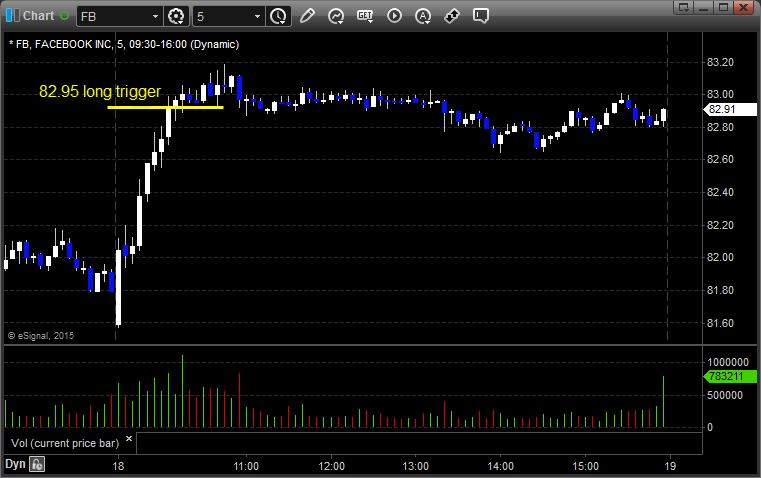Click the 15:00 time axis label
The width and height of the screenshot is (761, 478).
pos(585,466)
